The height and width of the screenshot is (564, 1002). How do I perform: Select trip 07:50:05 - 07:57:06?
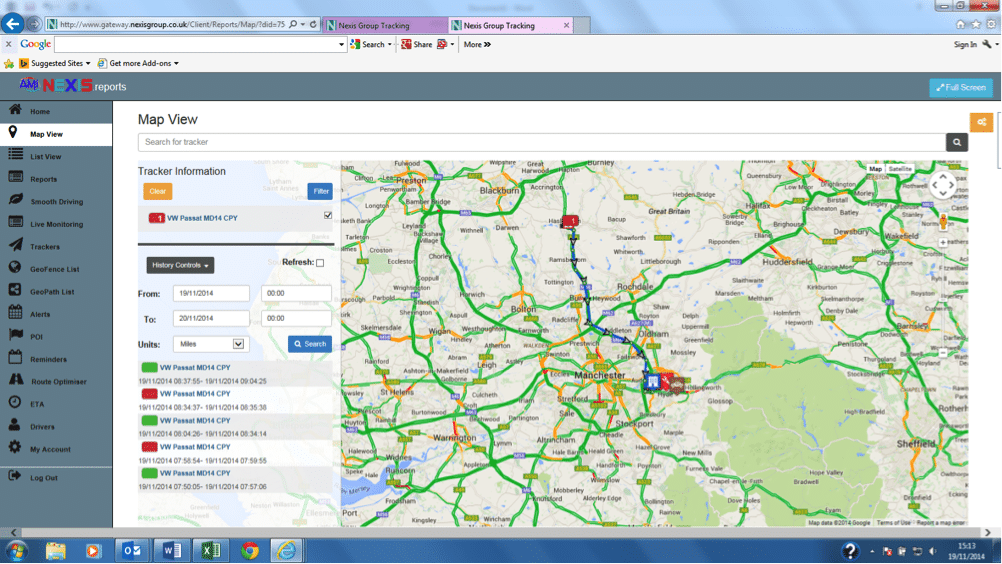(235, 480)
